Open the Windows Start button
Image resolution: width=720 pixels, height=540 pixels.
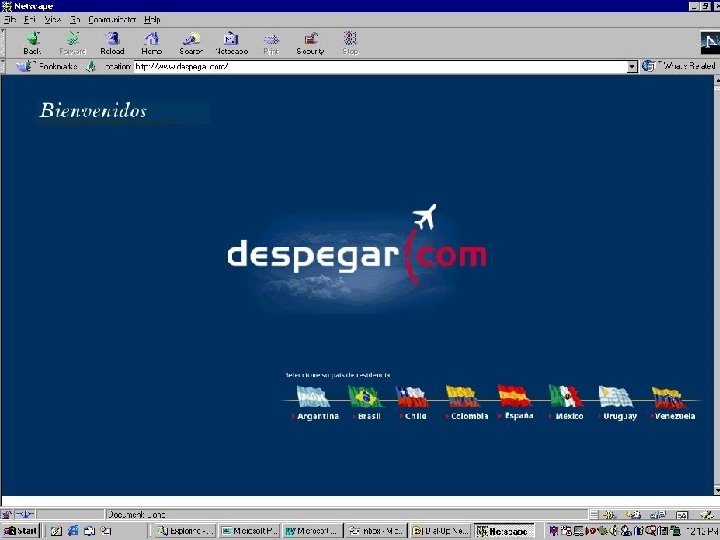coord(21,531)
